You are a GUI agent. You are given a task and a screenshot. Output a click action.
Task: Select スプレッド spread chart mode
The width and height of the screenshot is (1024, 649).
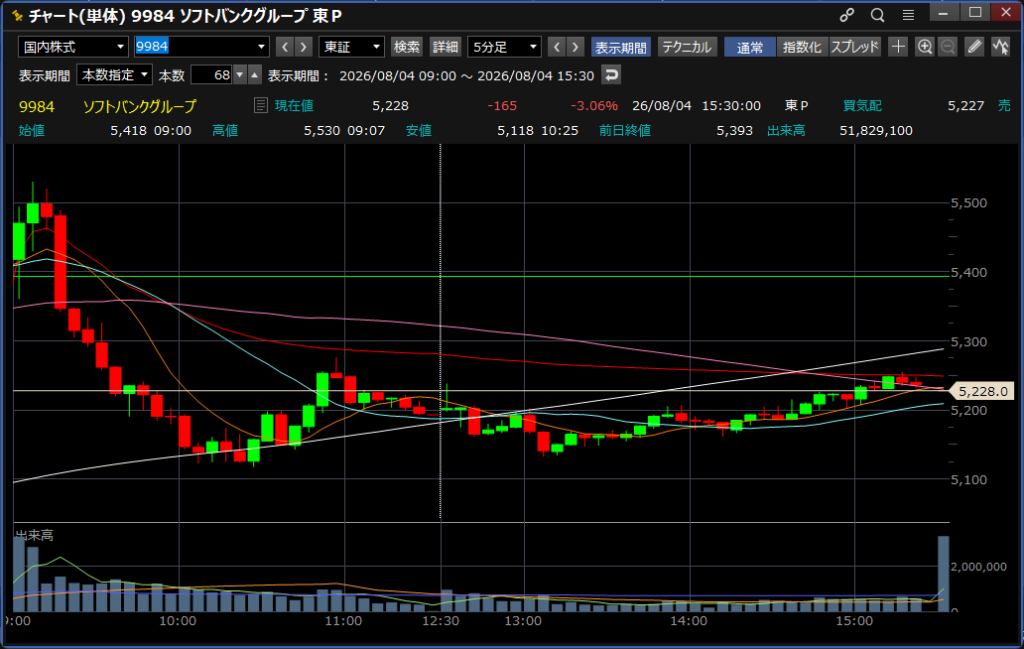click(x=855, y=47)
